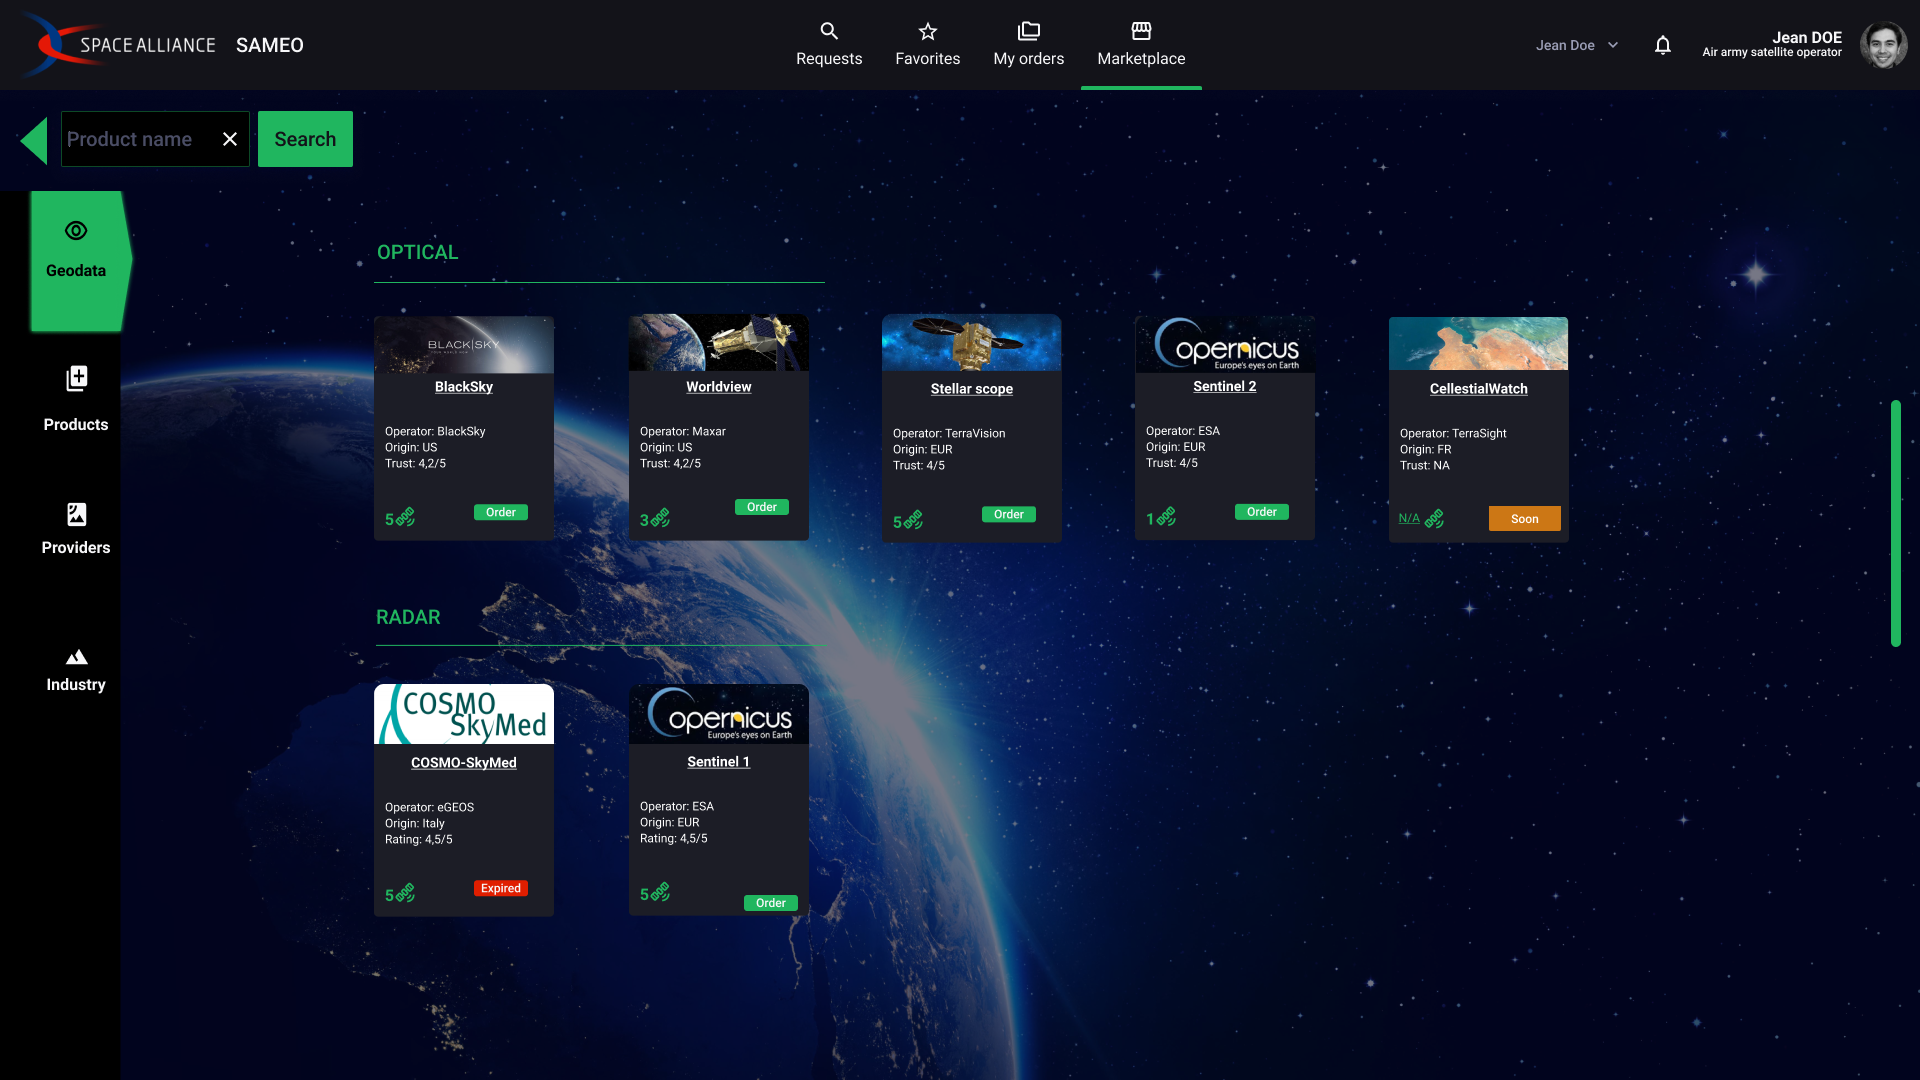Open the Marketplace storefront icon

point(1141,31)
